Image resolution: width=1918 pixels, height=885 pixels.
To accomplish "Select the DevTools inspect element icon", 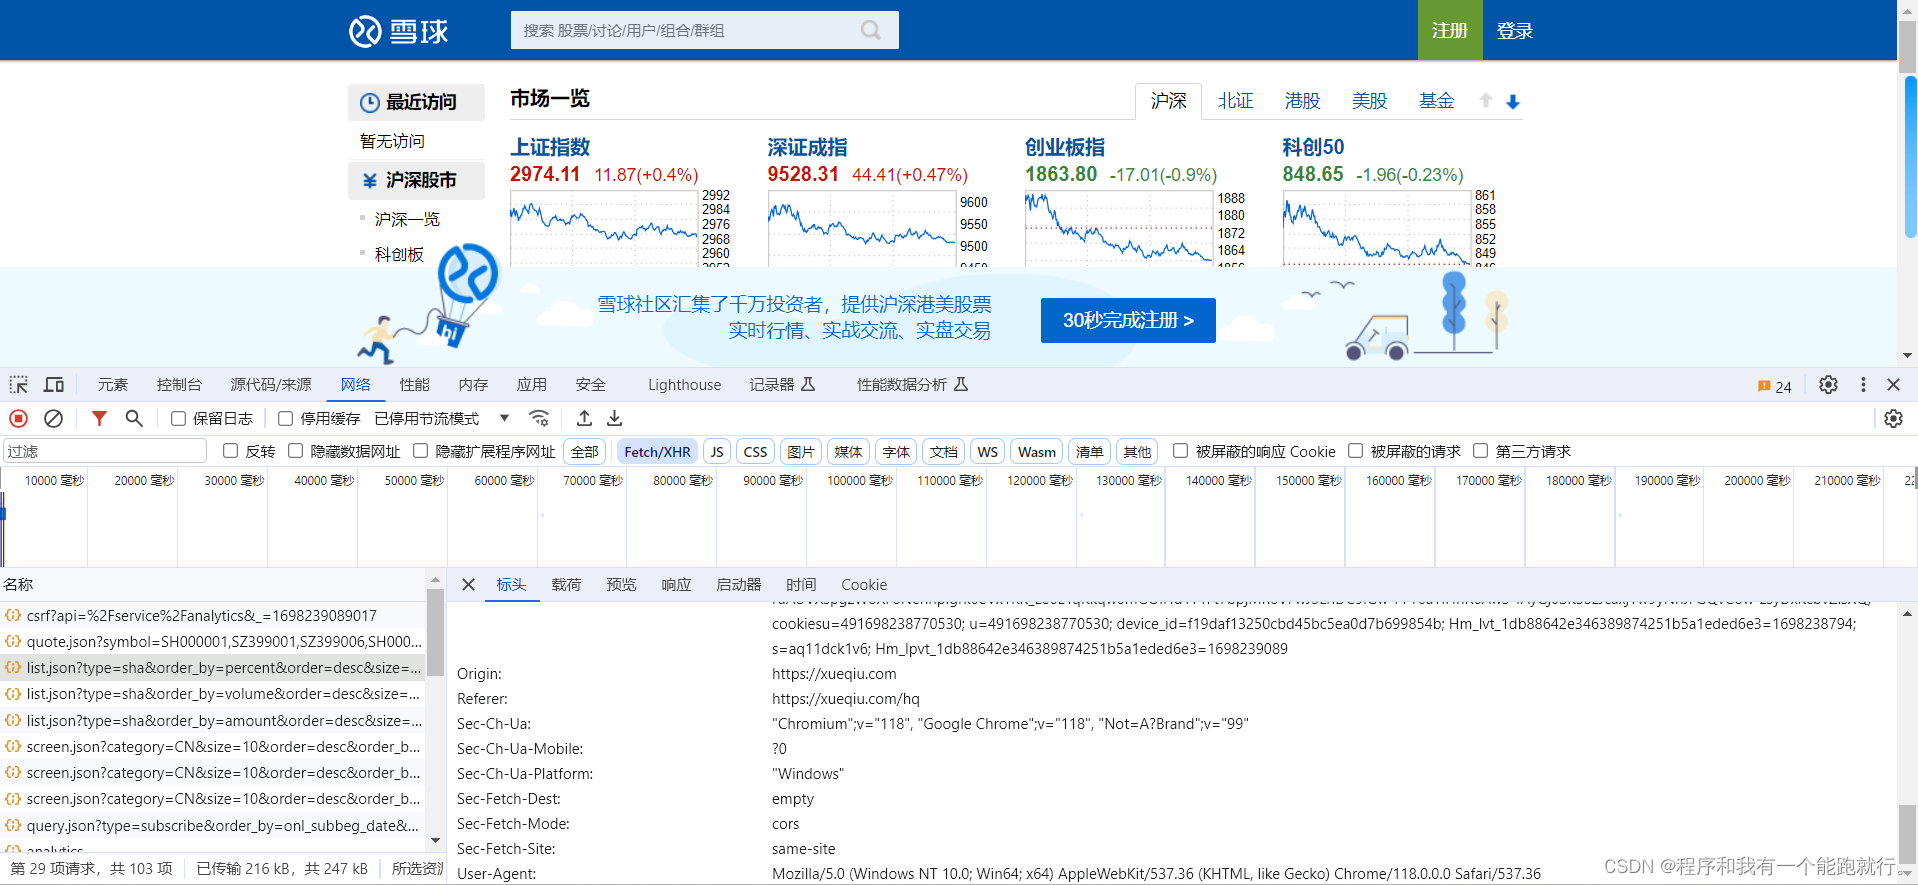I will click(19, 385).
